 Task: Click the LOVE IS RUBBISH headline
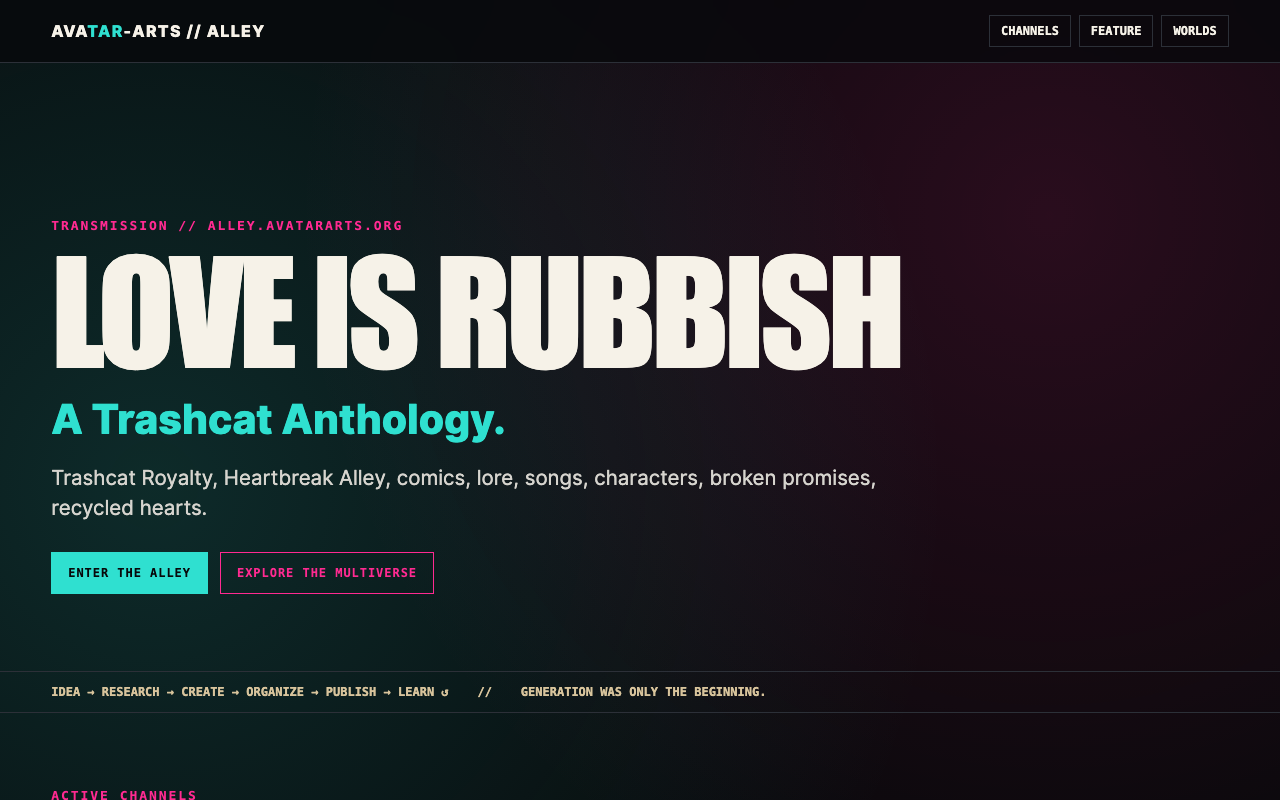pyautogui.click(x=477, y=313)
